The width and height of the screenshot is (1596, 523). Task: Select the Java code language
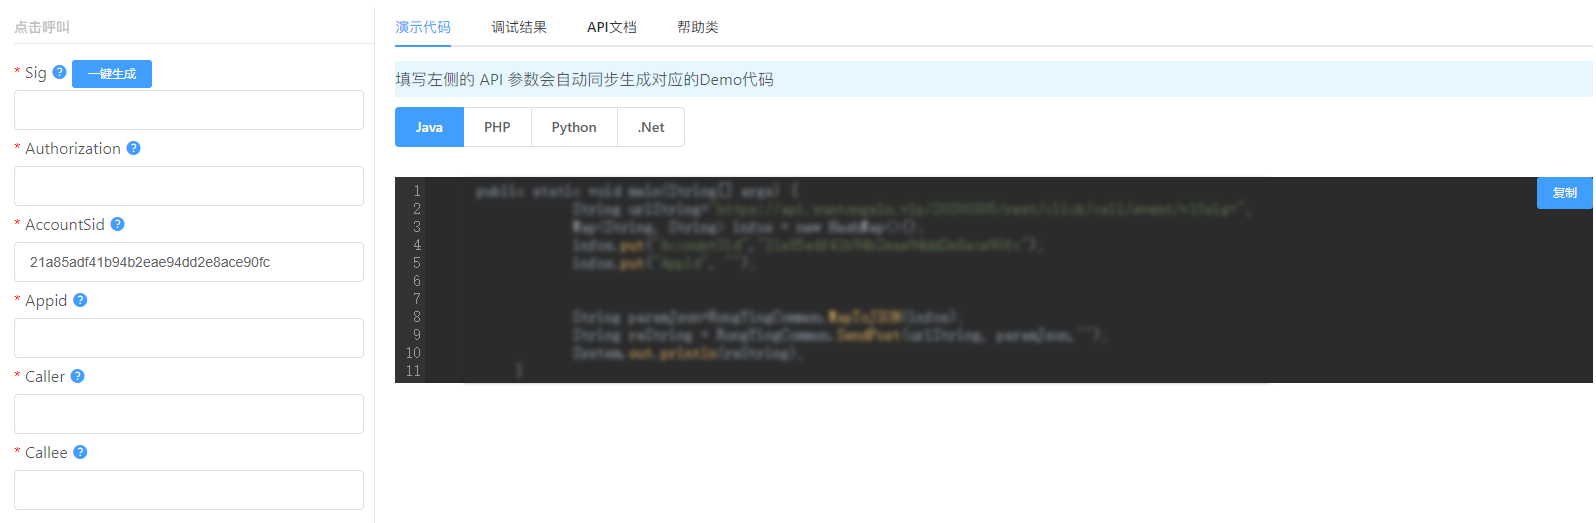(429, 127)
